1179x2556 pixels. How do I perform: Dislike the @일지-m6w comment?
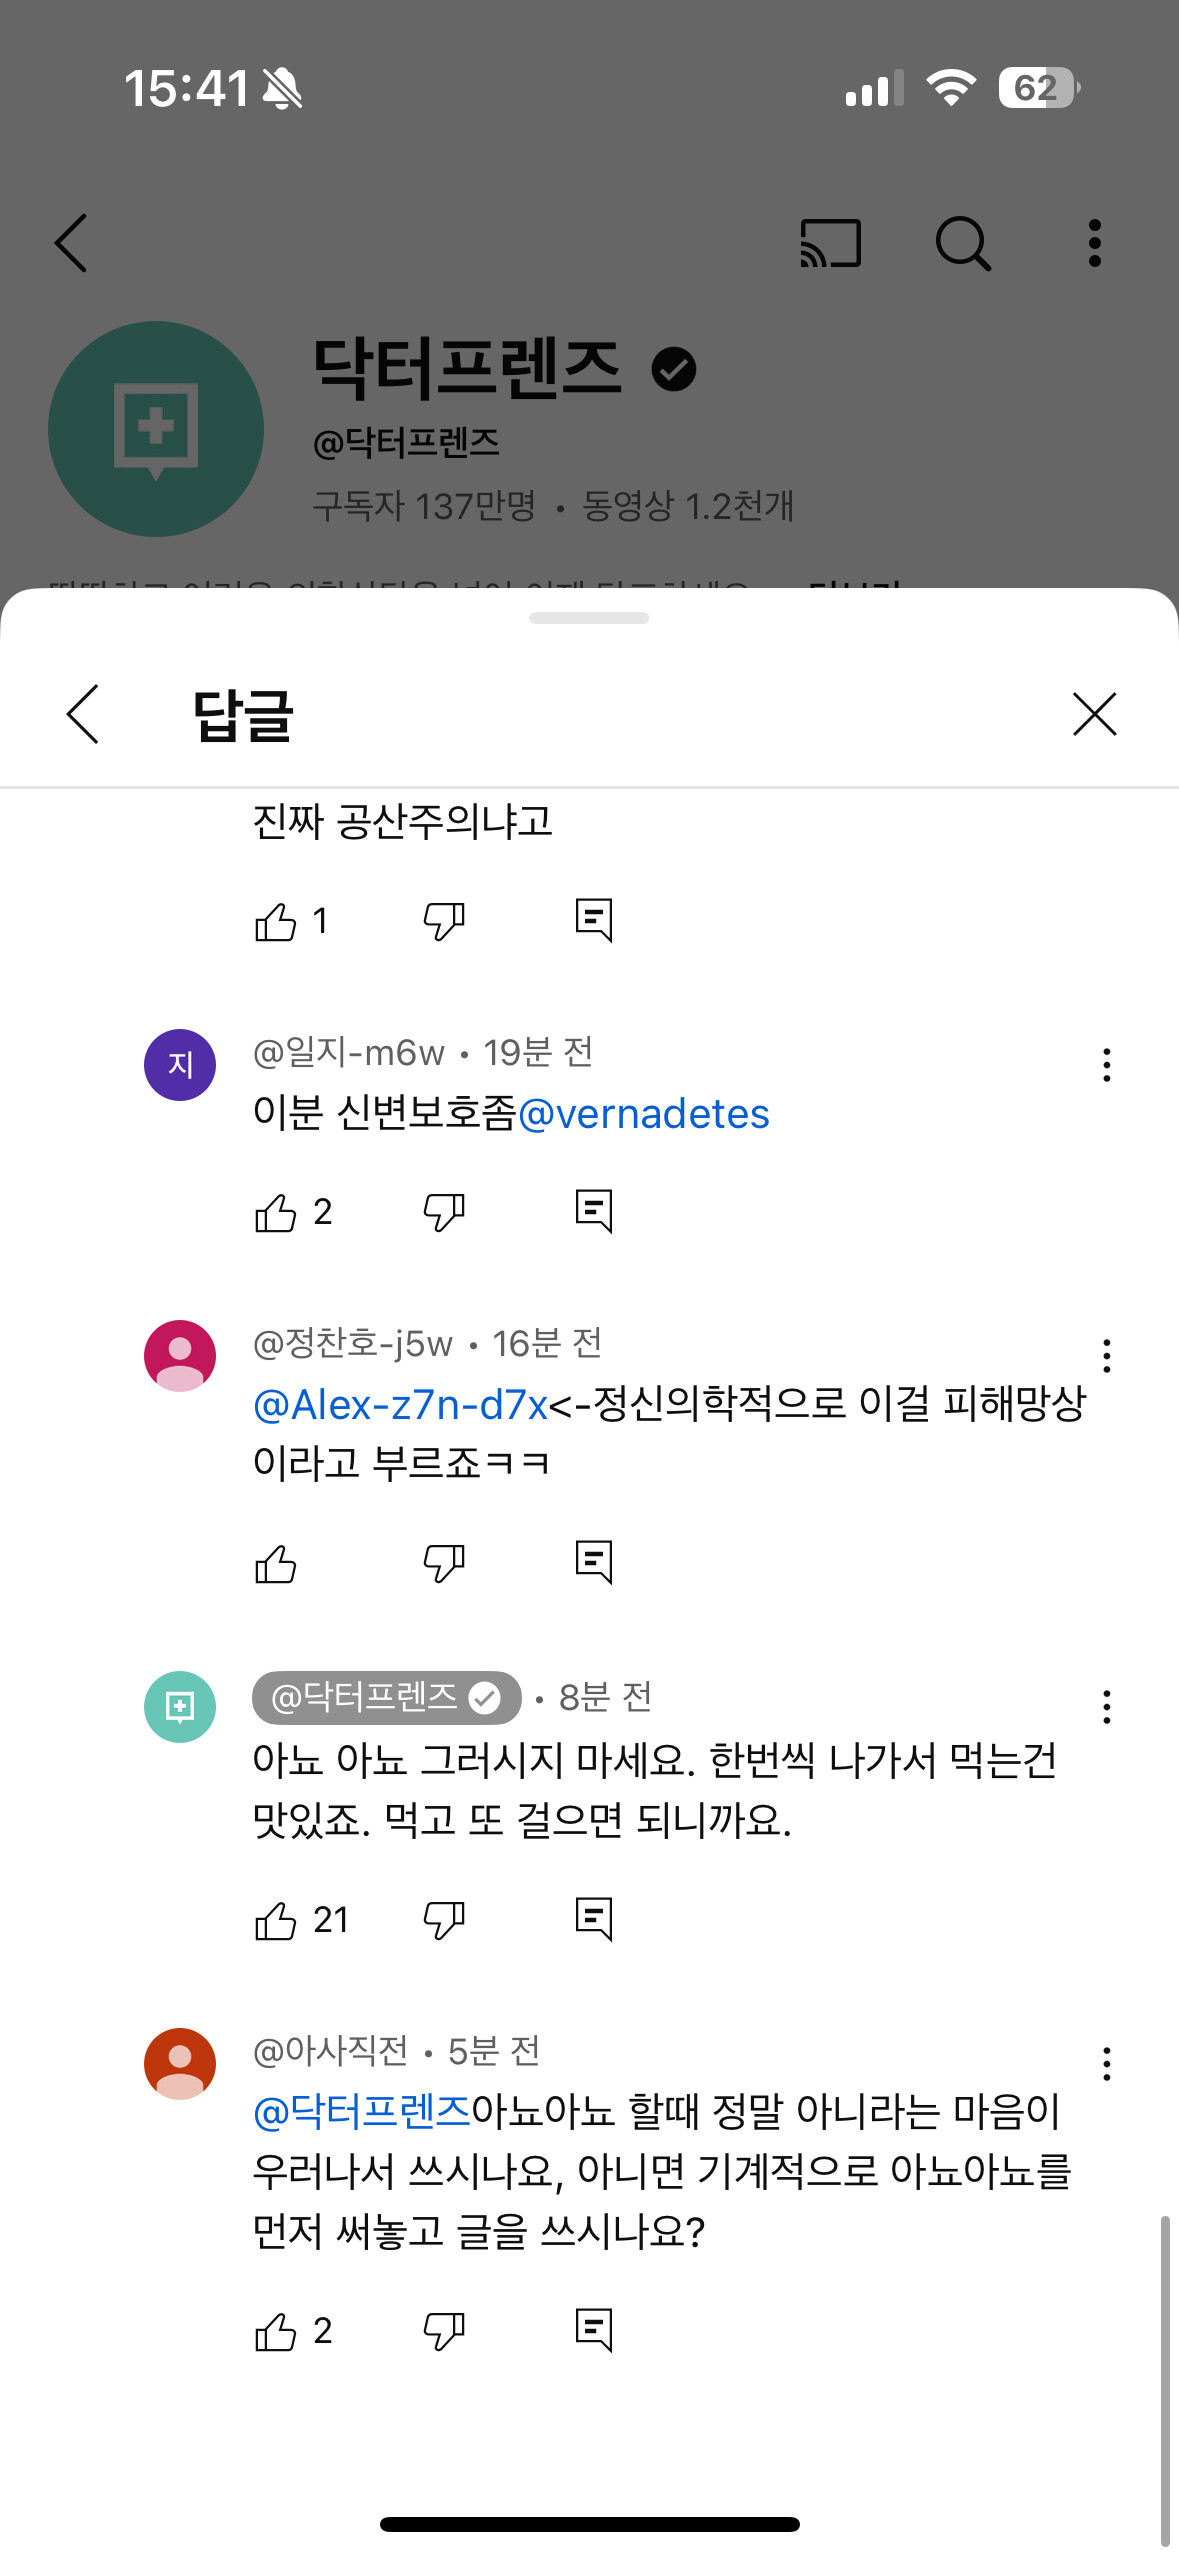click(444, 1212)
